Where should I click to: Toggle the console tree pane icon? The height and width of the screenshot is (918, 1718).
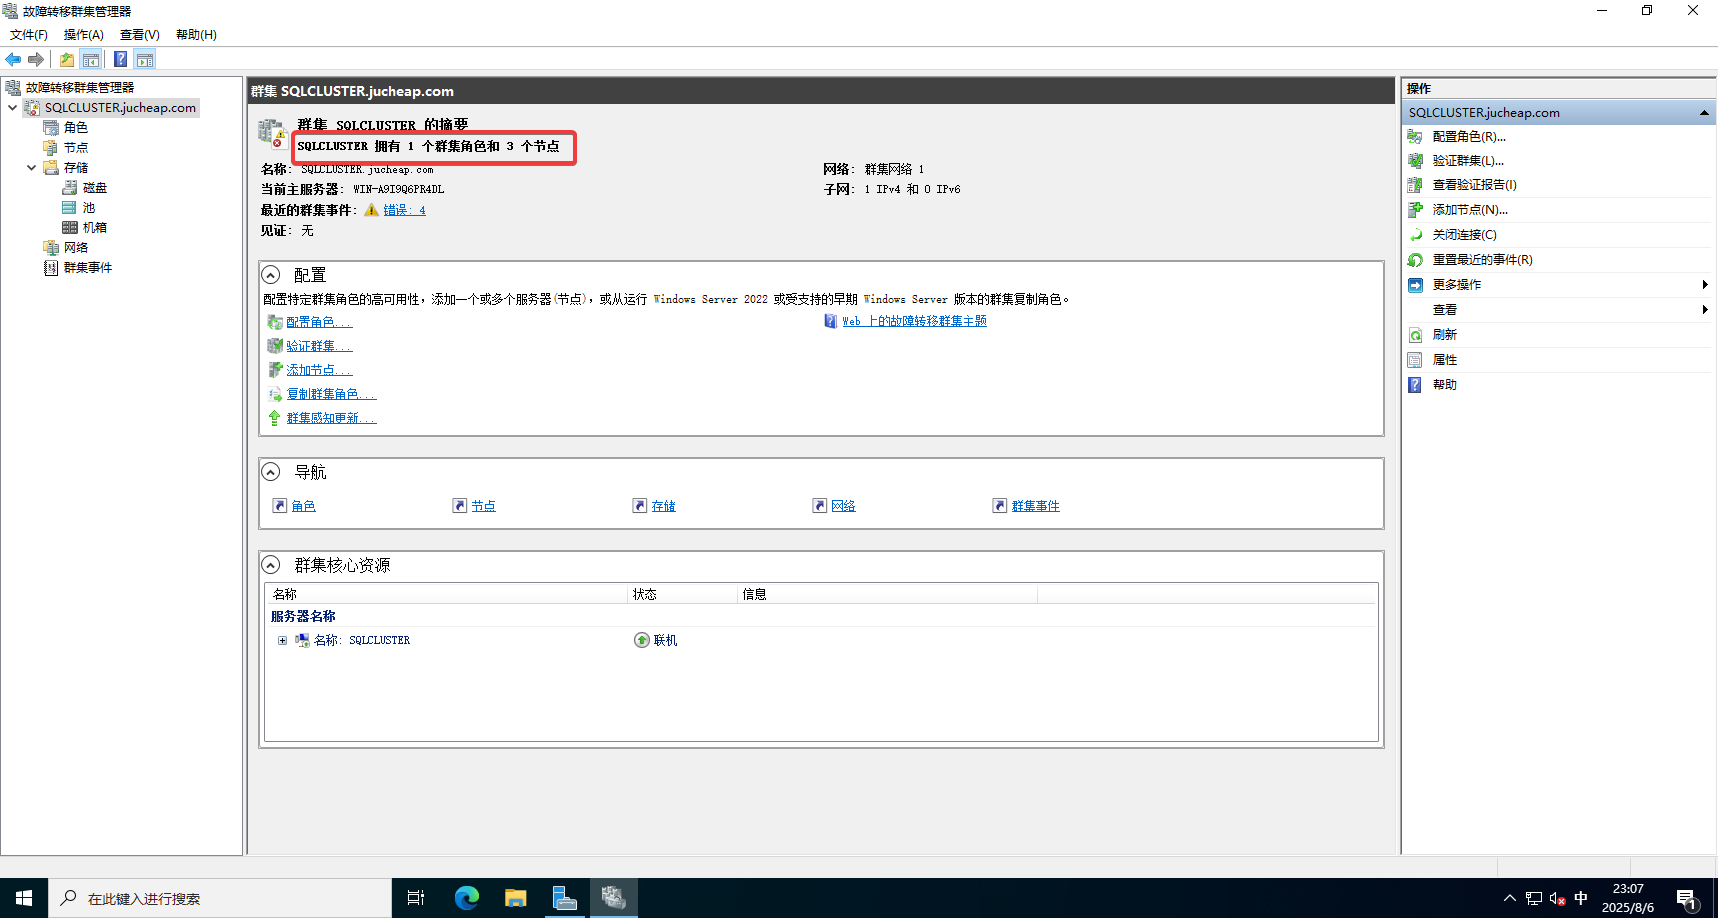(91, 59)
